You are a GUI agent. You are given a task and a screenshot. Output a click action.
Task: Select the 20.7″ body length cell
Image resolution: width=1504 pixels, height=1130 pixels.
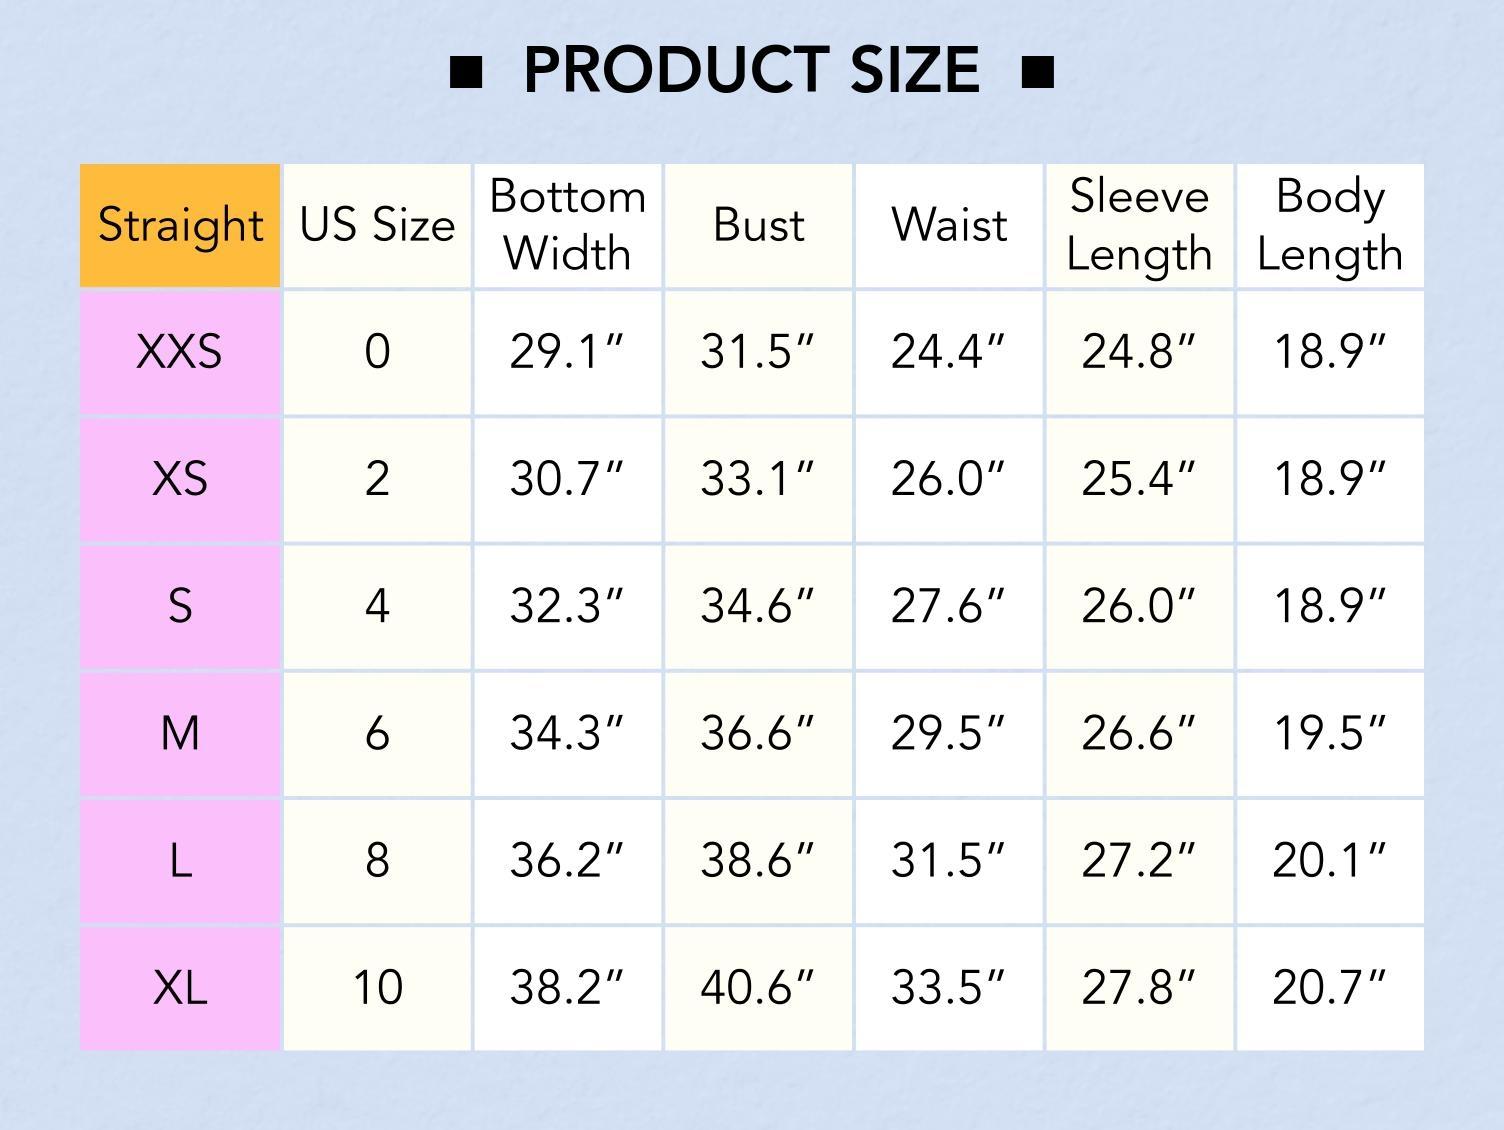(1330, 987)
